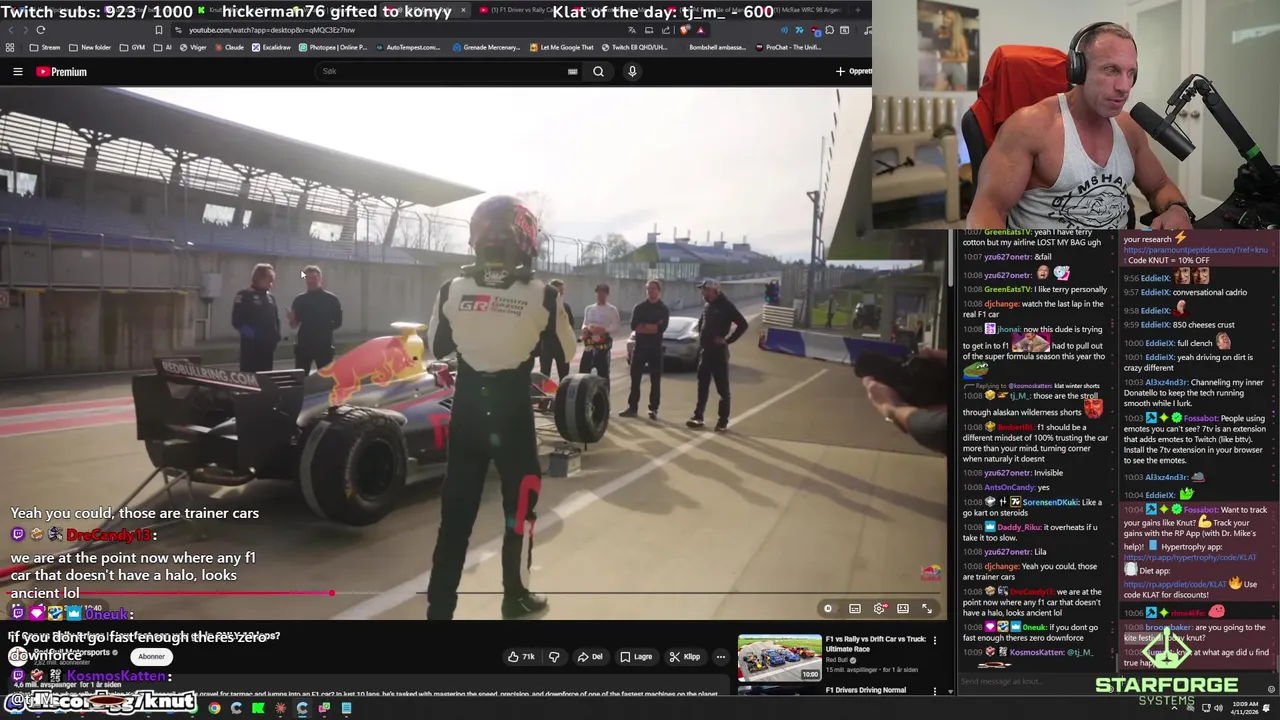
Task: Open the GYM bookmarks folder
Action: (x=132, y=47)
